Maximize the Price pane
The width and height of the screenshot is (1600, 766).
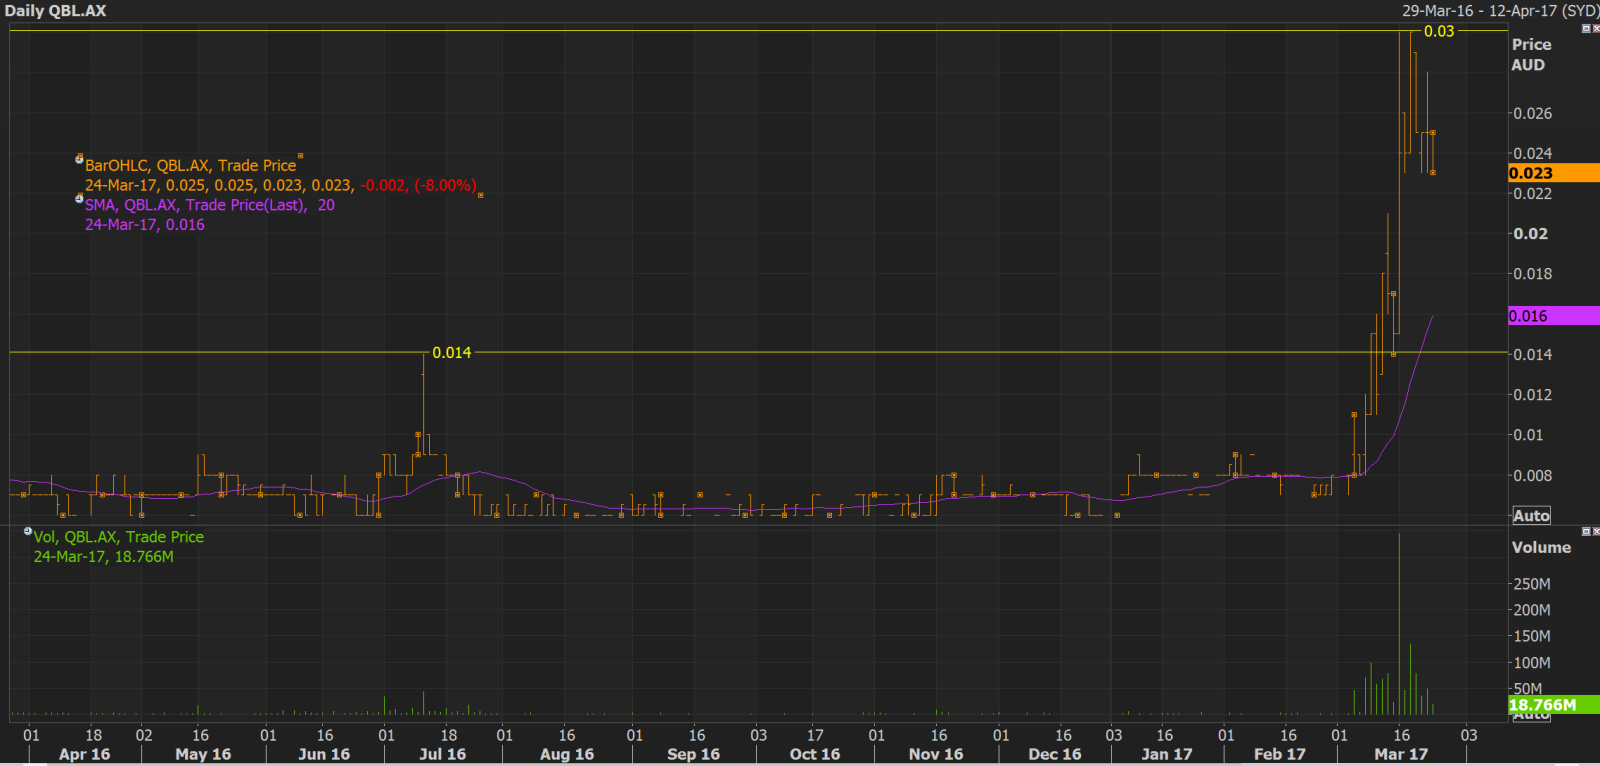tap(1585, 29)
